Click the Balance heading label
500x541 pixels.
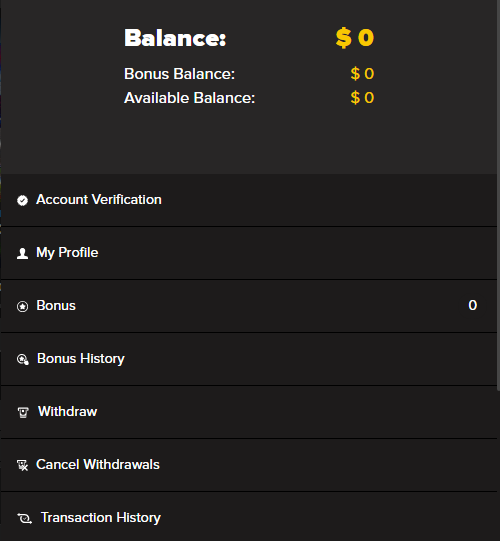pos(175,38)
